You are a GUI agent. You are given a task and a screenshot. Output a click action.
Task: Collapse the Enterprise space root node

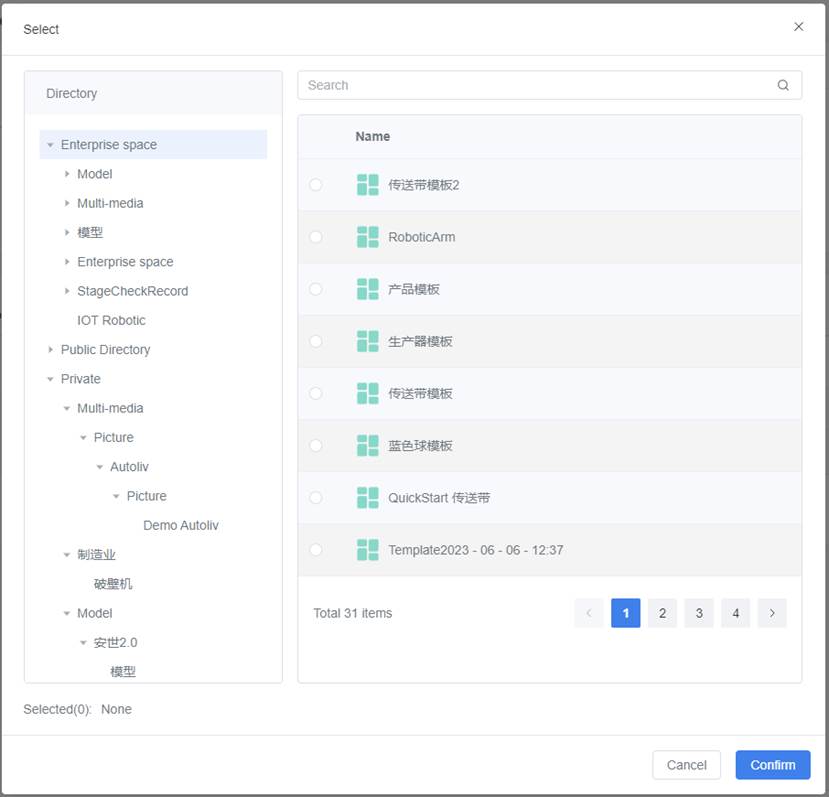50,145
